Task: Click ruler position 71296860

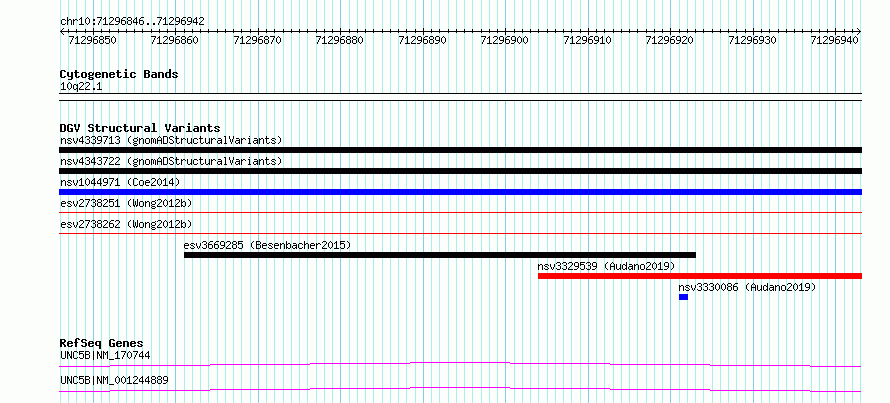Action: 176,40
